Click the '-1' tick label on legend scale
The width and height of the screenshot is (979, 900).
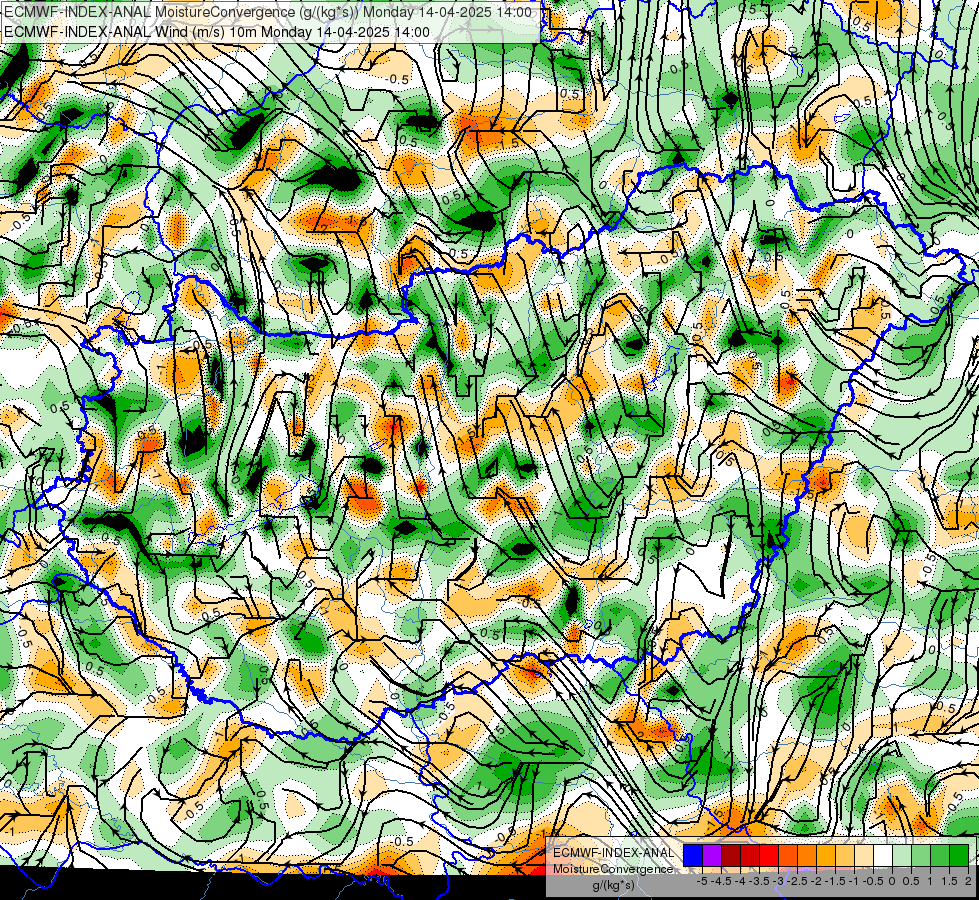pos(854,881)
